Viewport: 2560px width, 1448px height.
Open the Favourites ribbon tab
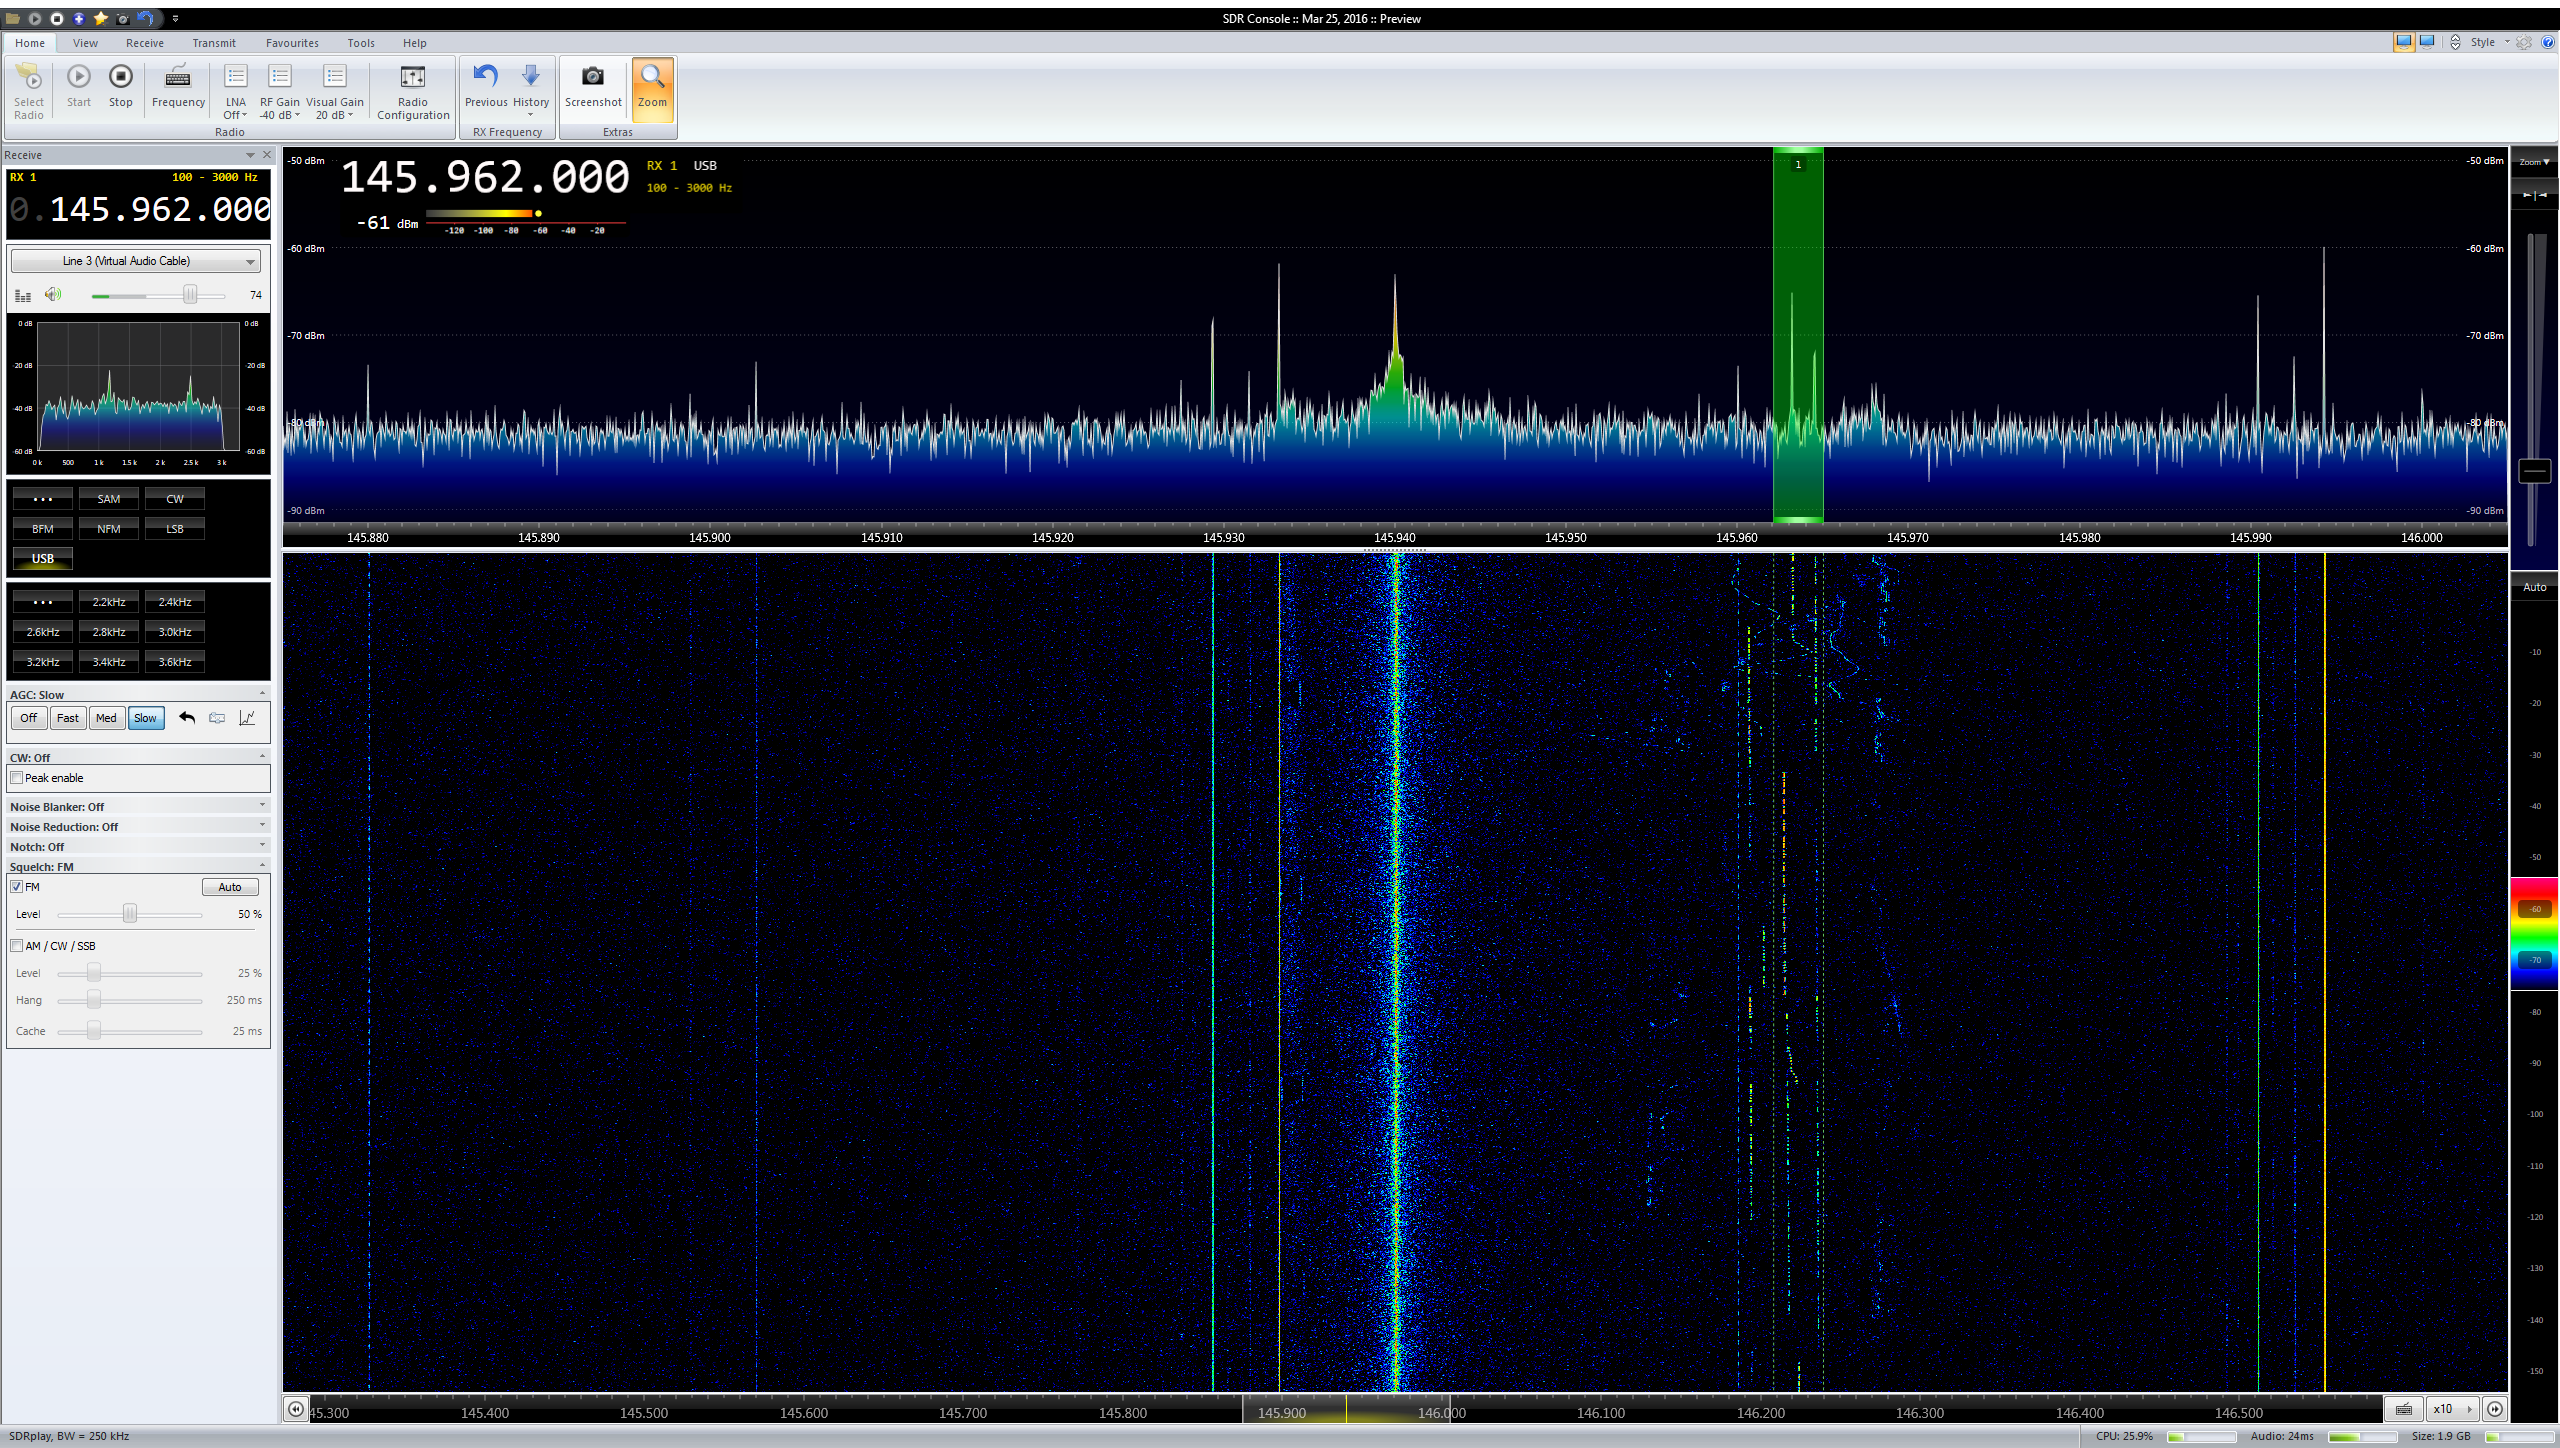[x=292, y=43]
